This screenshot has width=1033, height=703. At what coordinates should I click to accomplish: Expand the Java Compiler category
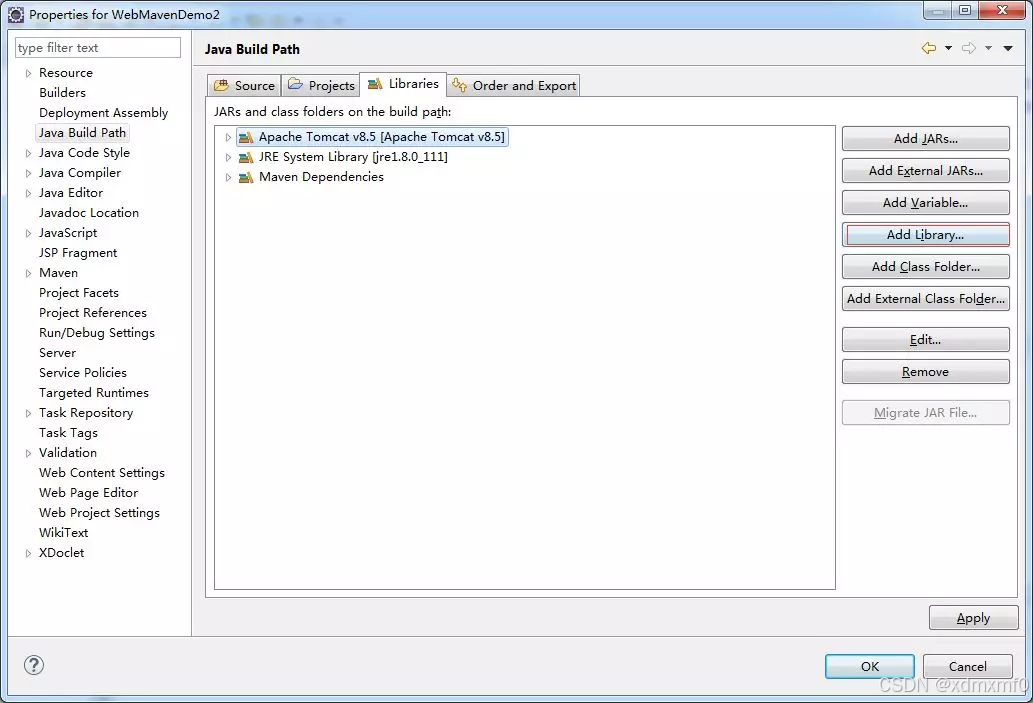(x=28, y=173)
